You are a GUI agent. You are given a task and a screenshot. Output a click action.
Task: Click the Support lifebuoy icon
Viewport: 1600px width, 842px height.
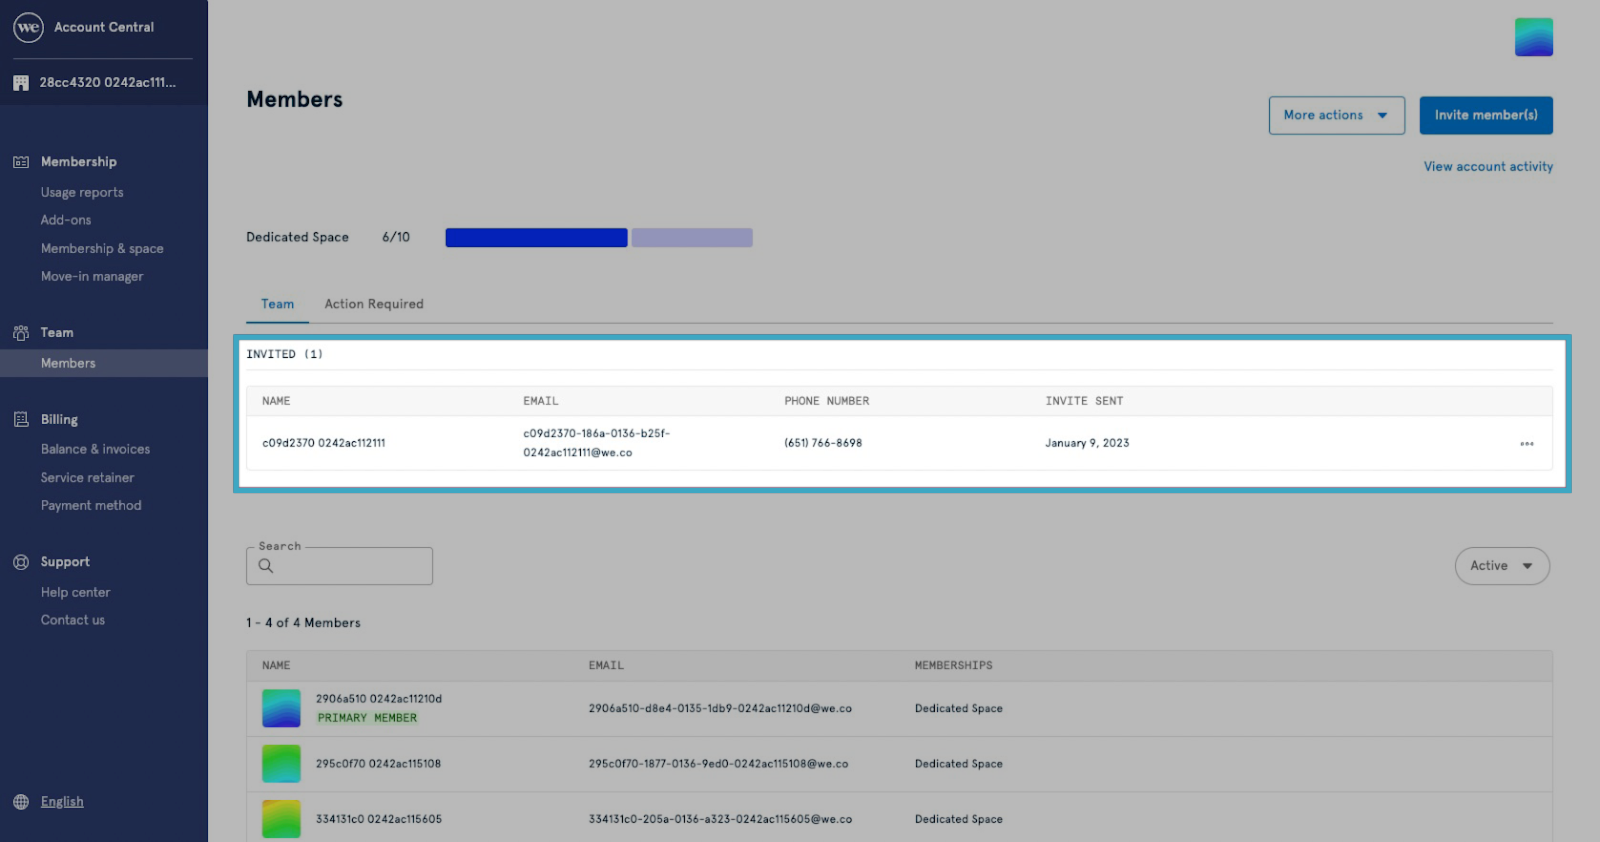(x=21, y=562)
